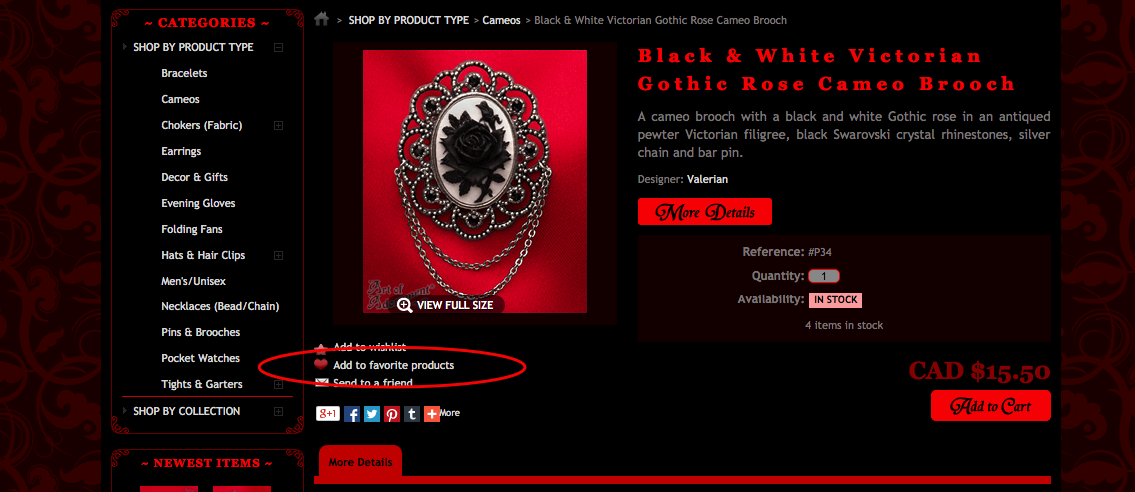Share product via Google +1 icon
Screen dimensions: 1135x492
click(x=328, y=413)
